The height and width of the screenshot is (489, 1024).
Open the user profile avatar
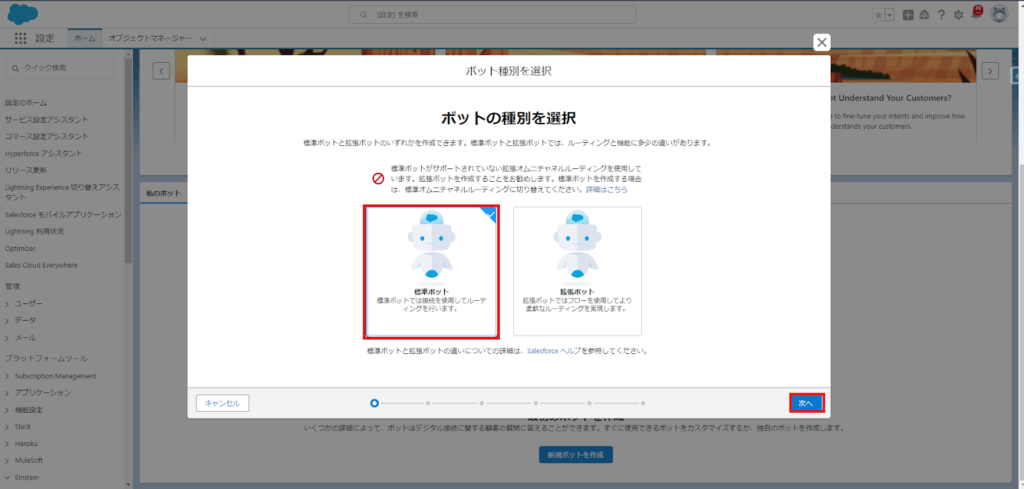click(1000, 14)
